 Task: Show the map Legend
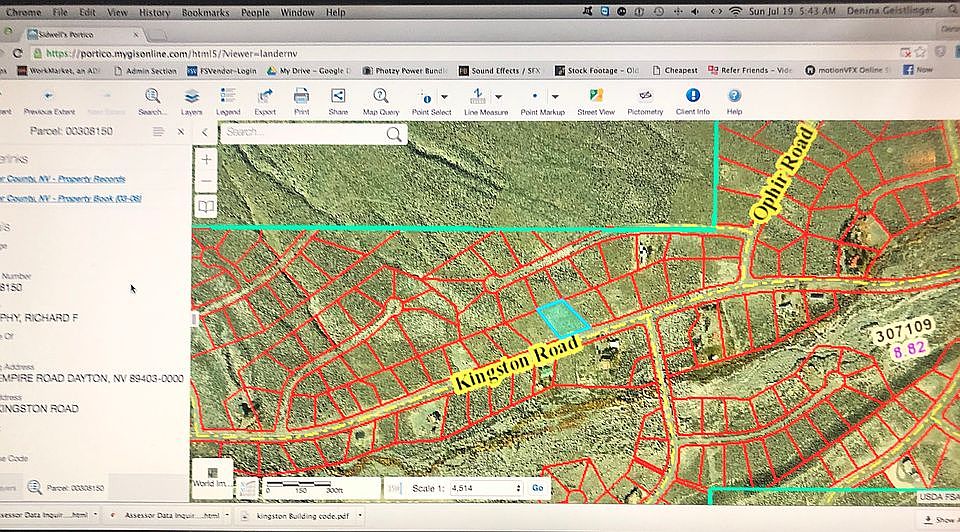(x=228, y=97)
